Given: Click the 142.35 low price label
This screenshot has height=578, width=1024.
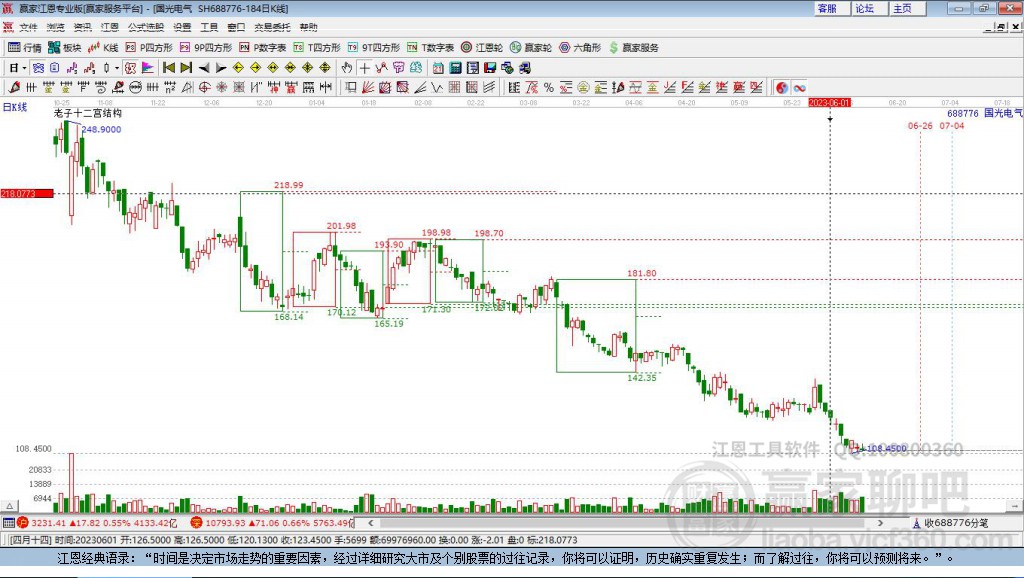Looking at the screenshot, I should (642, 377).
